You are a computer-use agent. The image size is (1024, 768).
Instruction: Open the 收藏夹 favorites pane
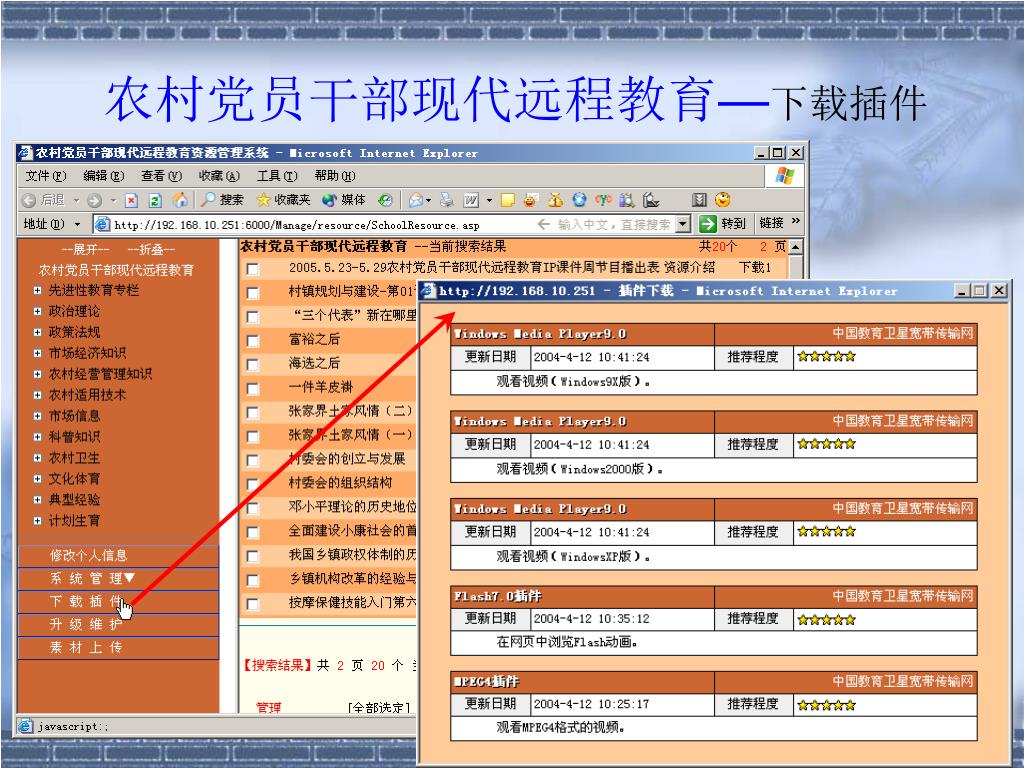(283, 200)
